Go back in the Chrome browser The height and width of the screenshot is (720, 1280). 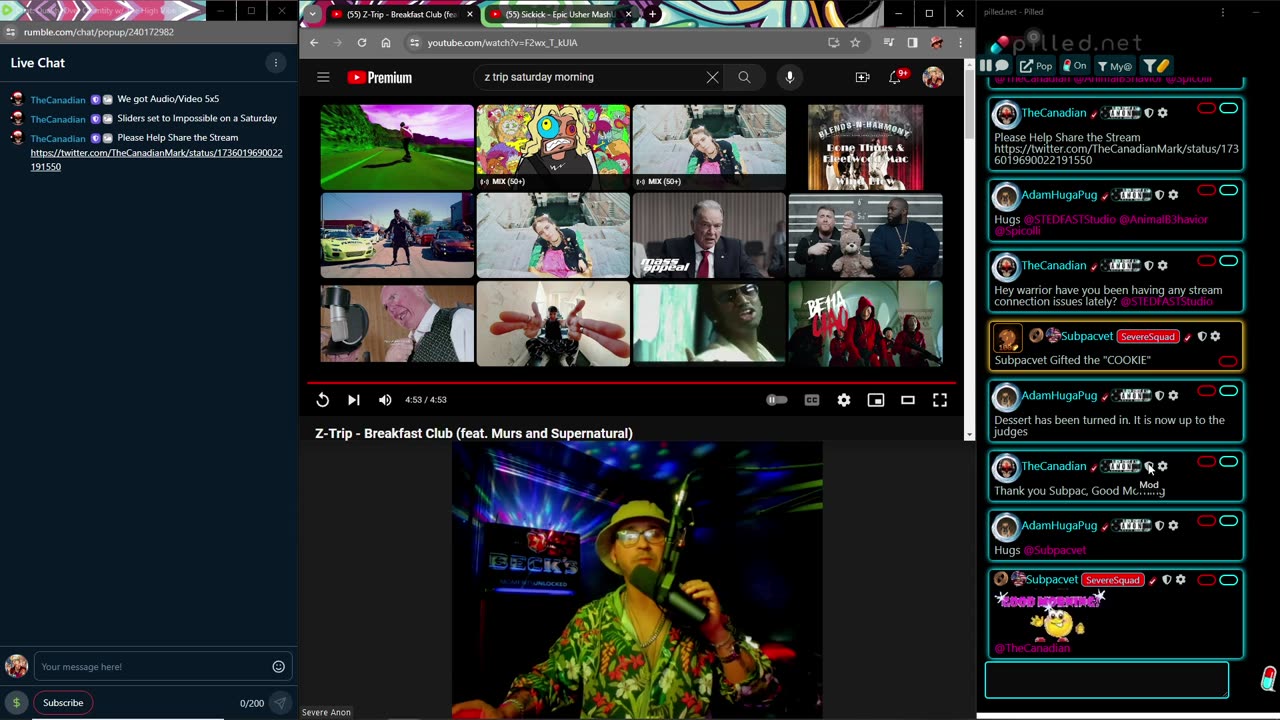(314, 43)
